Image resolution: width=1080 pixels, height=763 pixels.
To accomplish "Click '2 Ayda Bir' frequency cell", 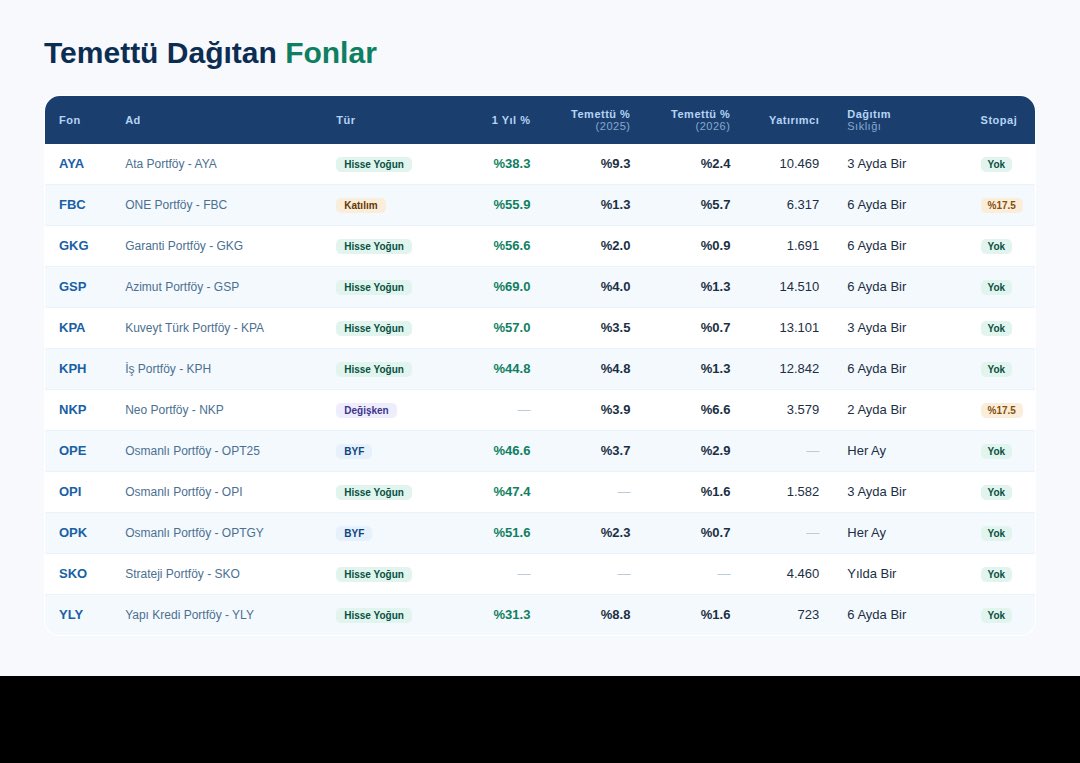I will 877,410.
